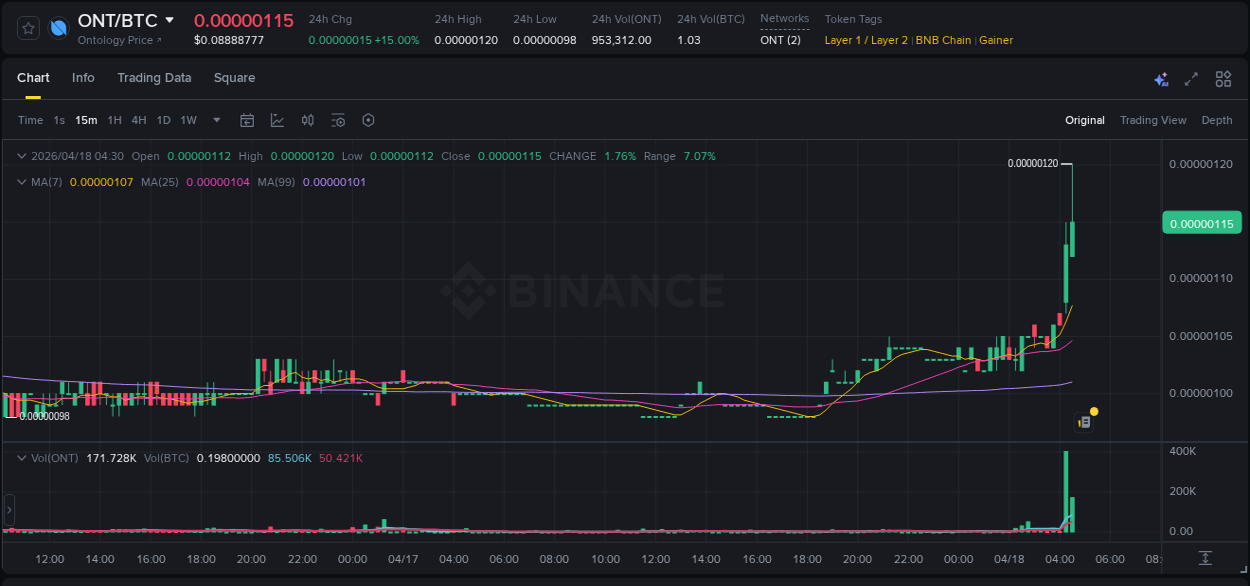
Task: Click the 24h change +15.00% value
Action: pos(397,40)
